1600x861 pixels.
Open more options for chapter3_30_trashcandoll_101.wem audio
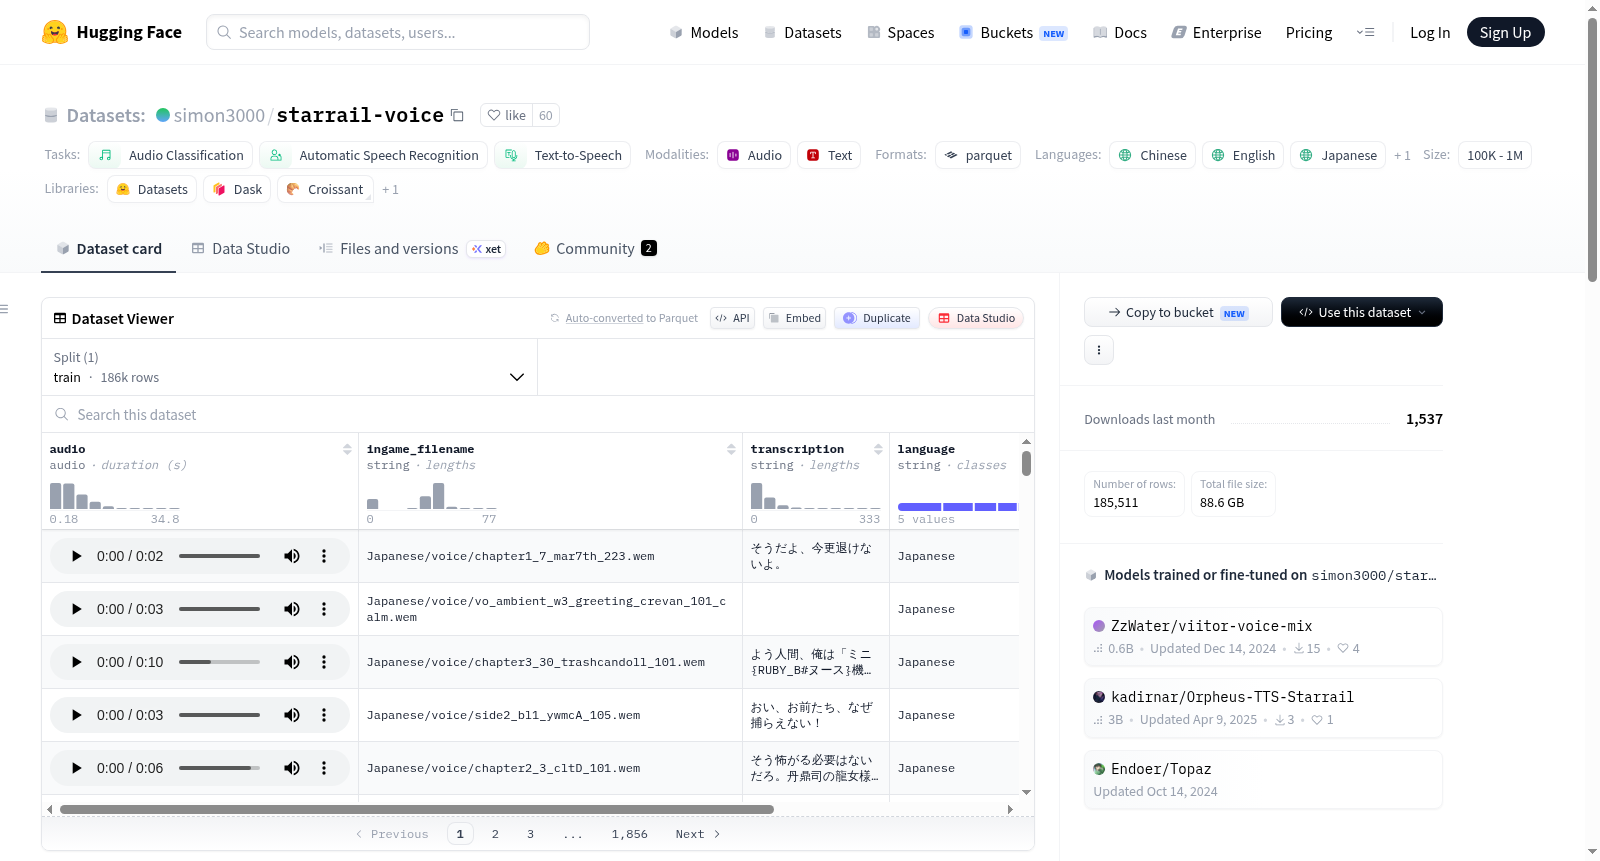click(x=324, y=662)
